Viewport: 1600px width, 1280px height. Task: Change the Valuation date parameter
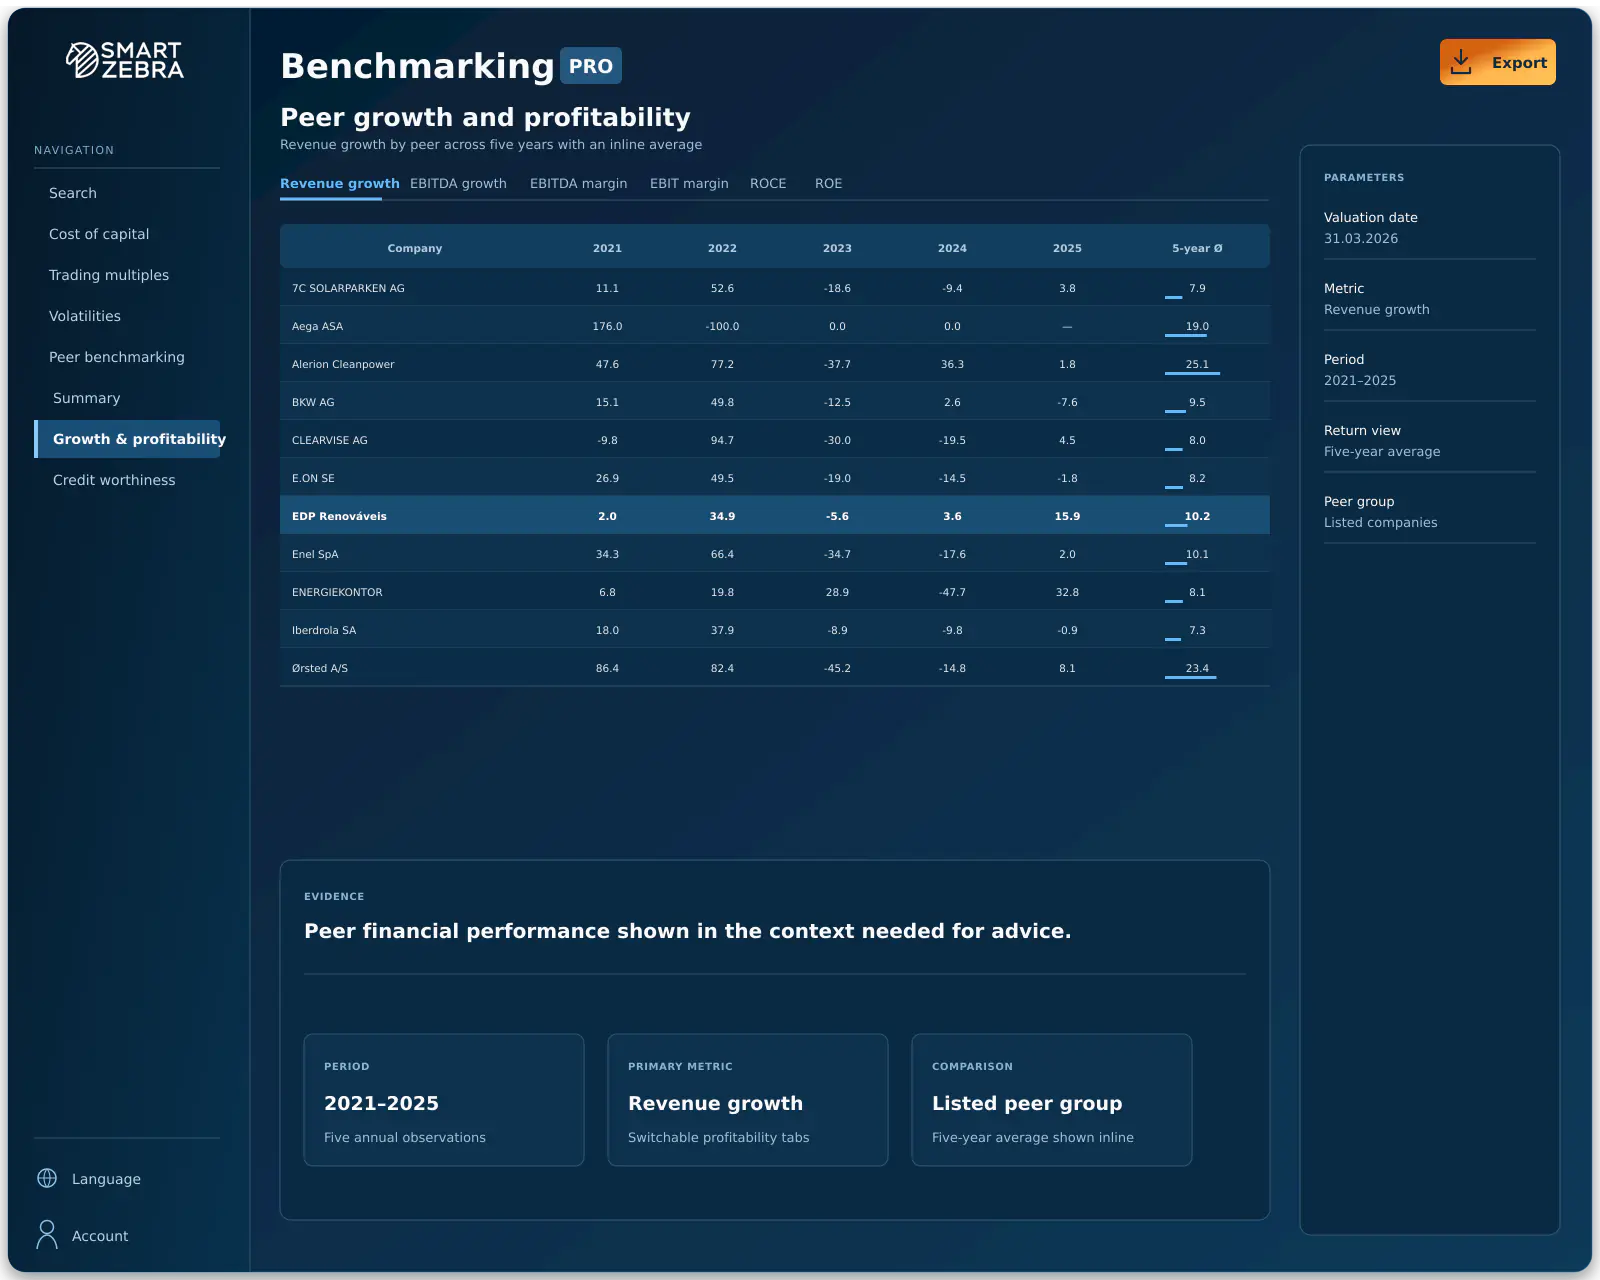coord(1429,228)
